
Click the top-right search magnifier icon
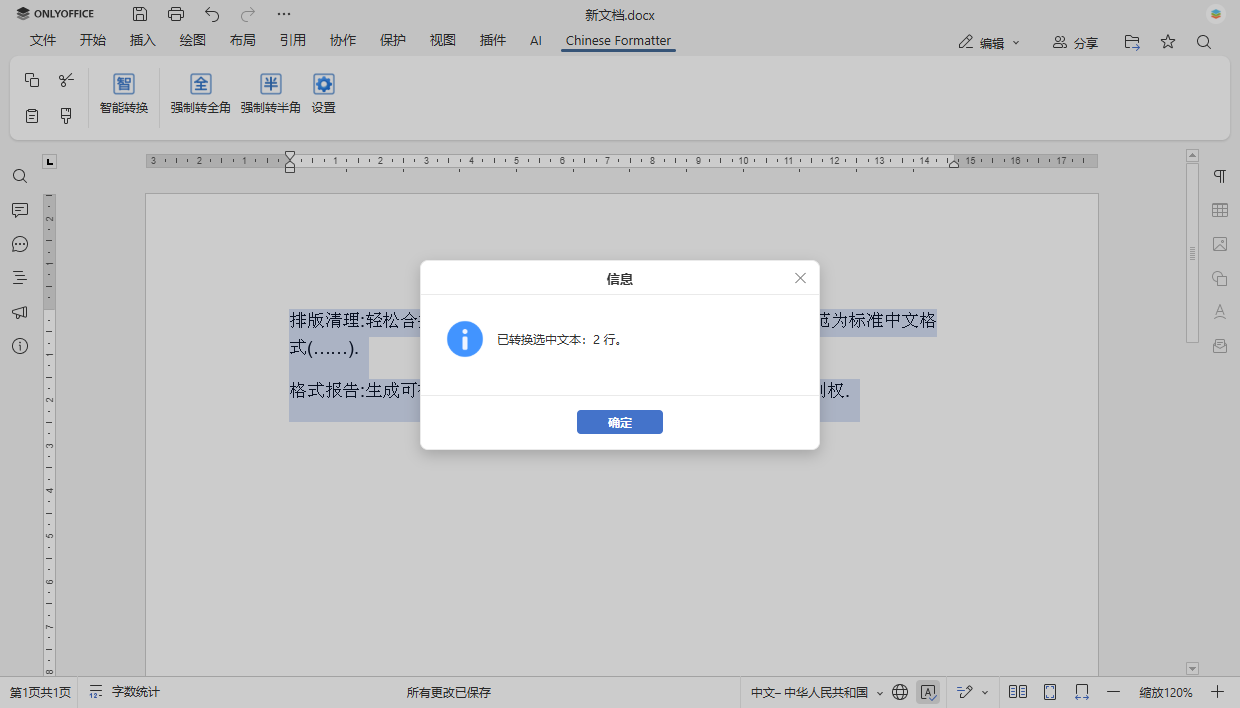(x=1204, y=42)
